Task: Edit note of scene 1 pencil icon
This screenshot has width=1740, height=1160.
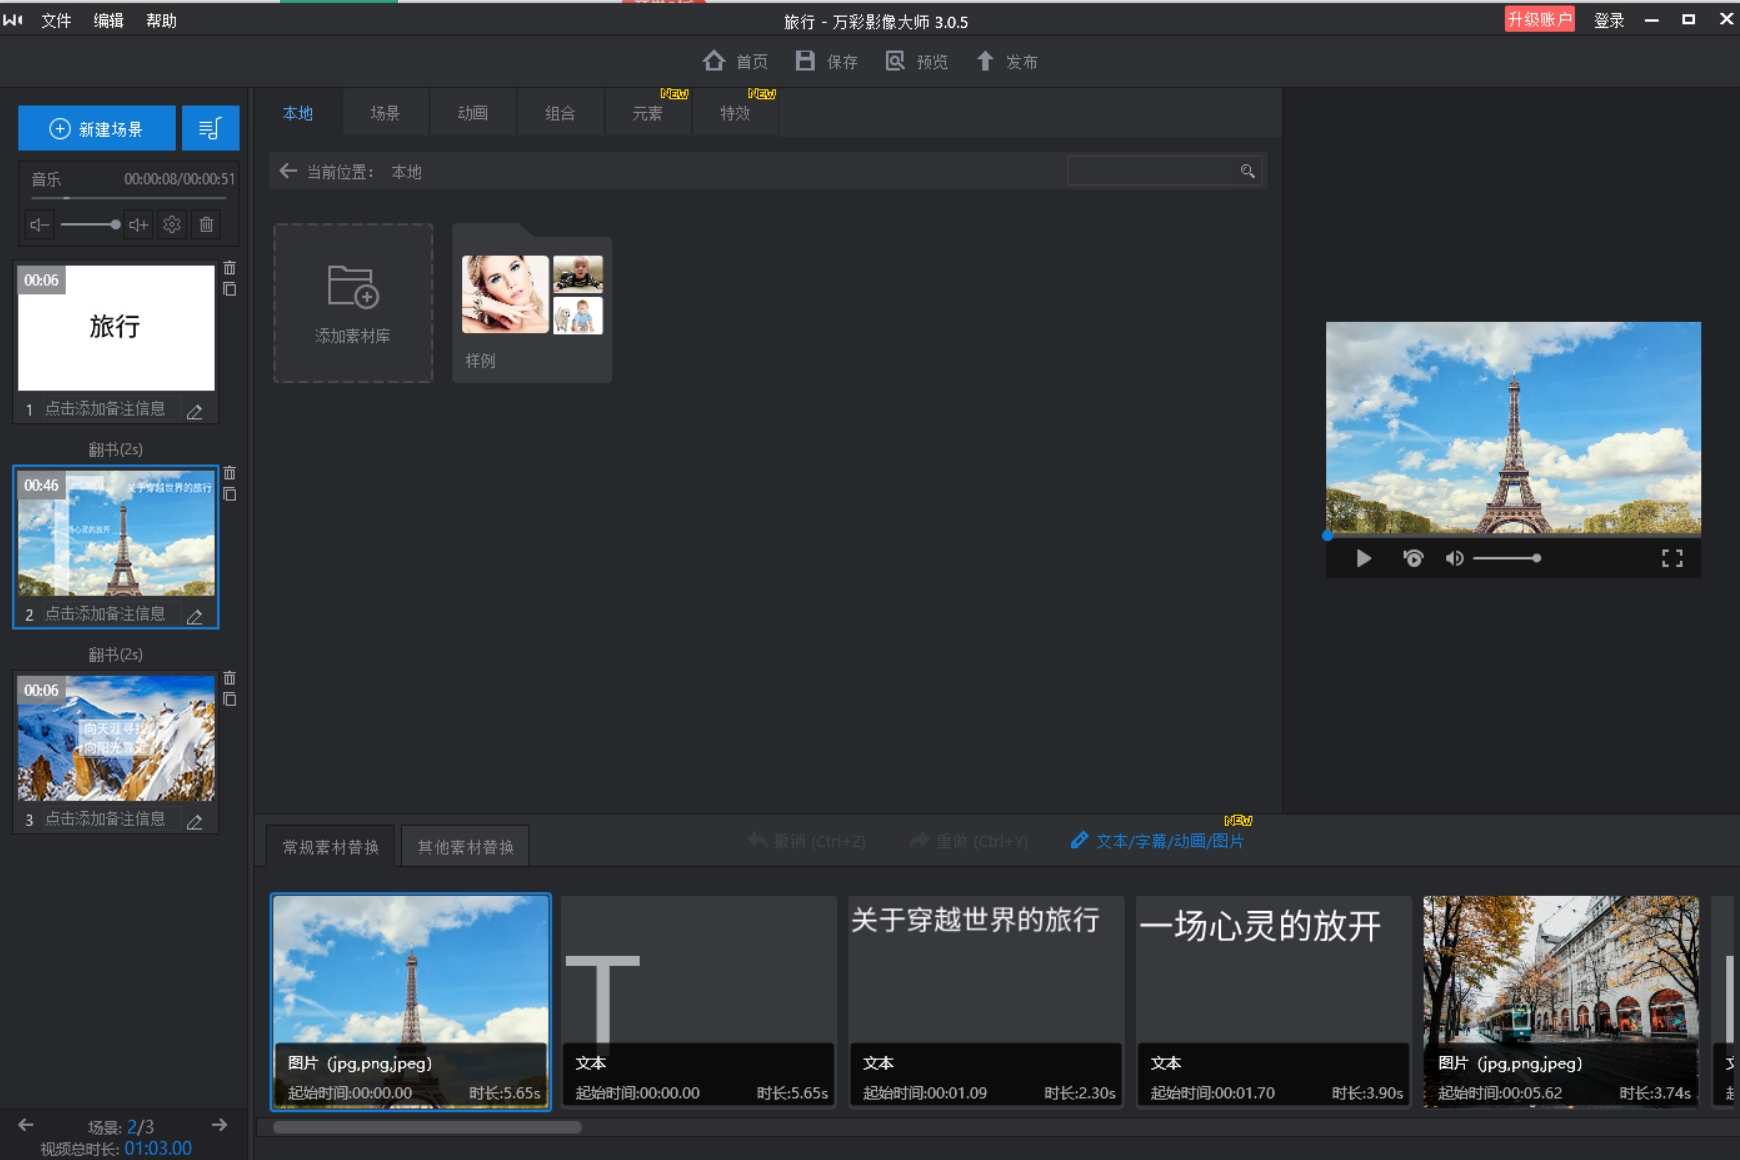Action: click(195, 411)
